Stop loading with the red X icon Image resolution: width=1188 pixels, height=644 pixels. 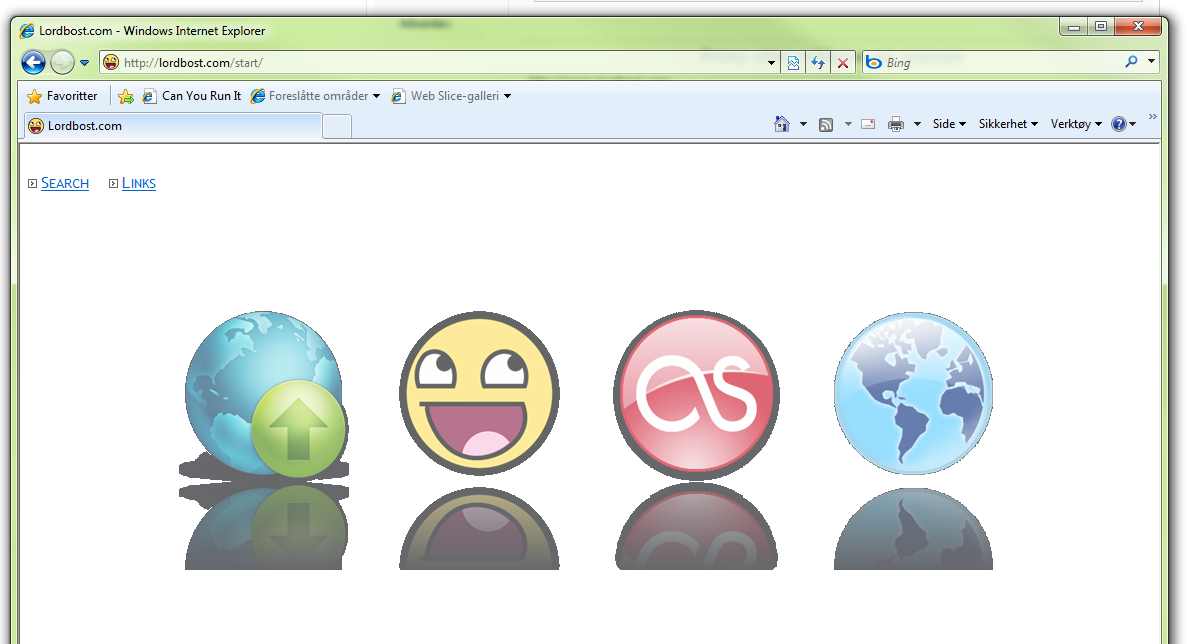click(x=843, y=63)
